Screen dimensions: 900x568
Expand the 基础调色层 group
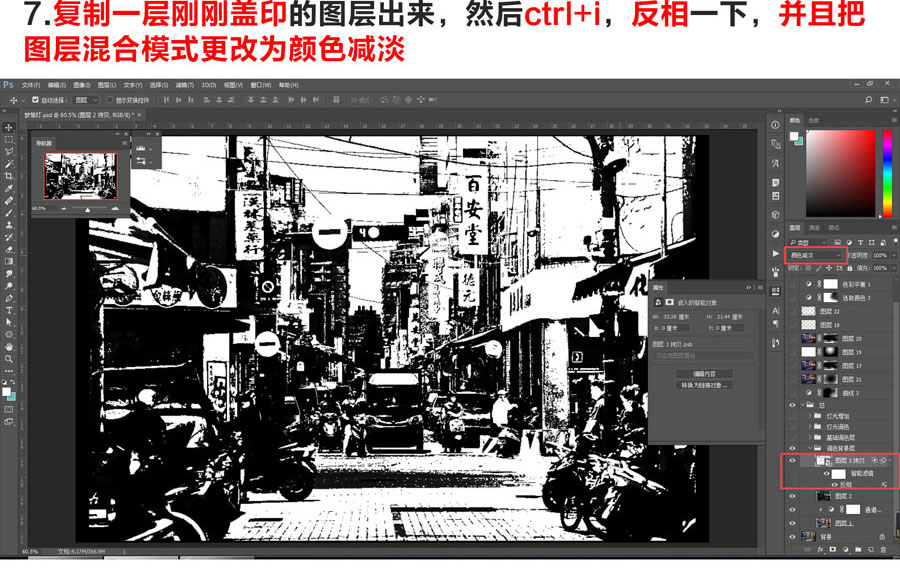pyautogui.click(x=810, y=438)
